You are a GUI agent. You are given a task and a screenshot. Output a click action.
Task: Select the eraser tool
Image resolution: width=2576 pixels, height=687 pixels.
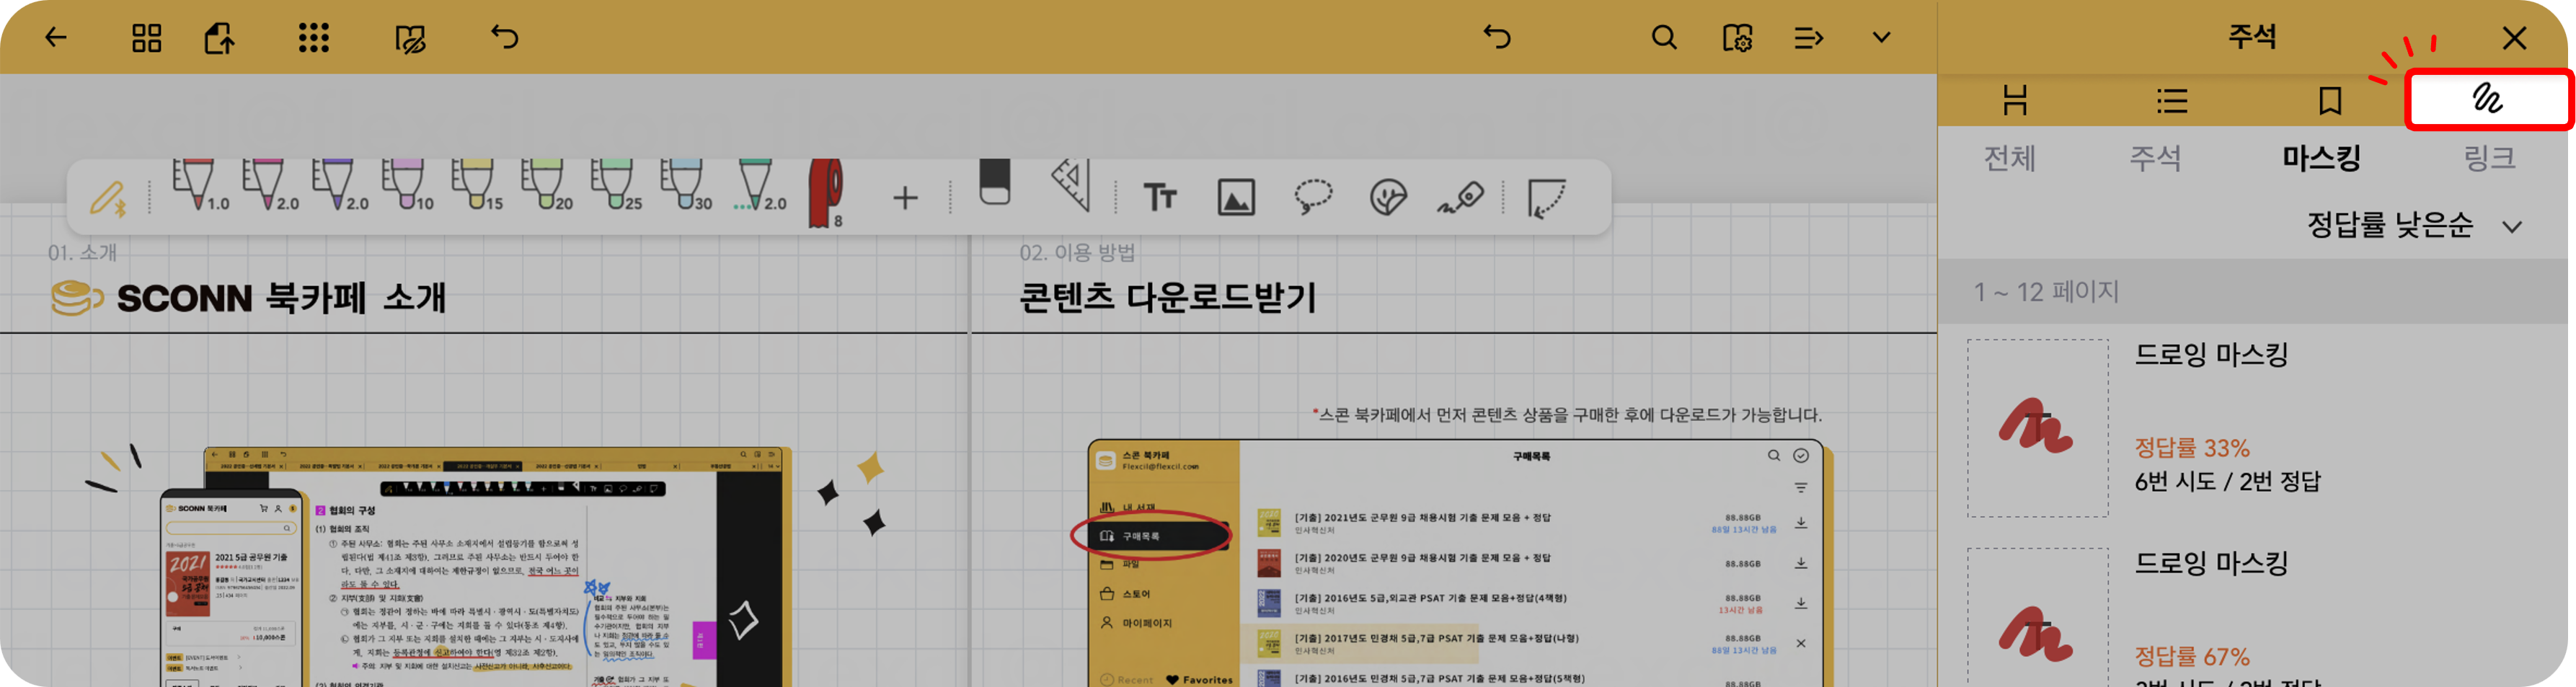click(994, 182)
